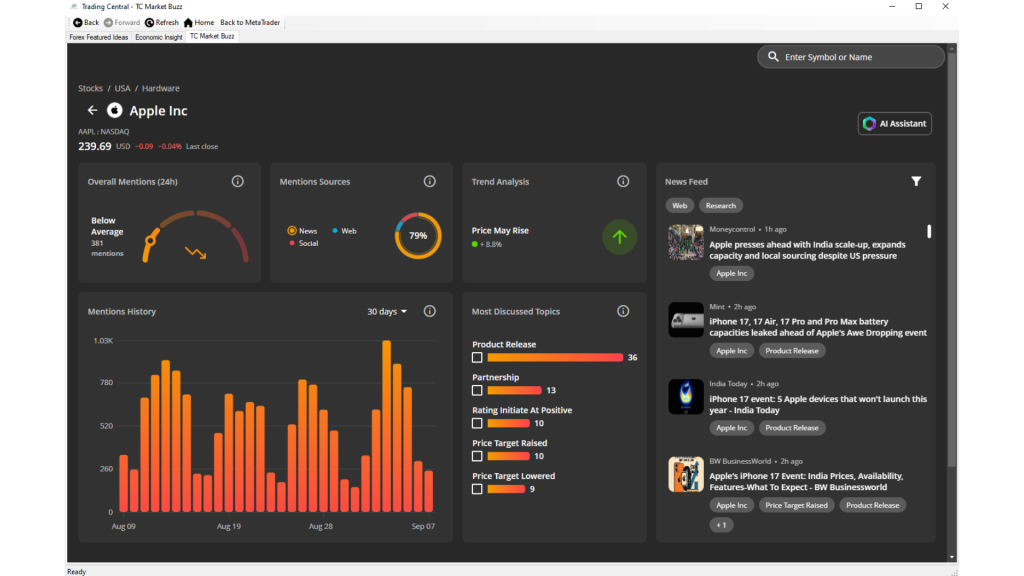Screen dimensions: 1024x576
Task: Open the Hardware breadcrumb link
Action: (x=161, y=88)
